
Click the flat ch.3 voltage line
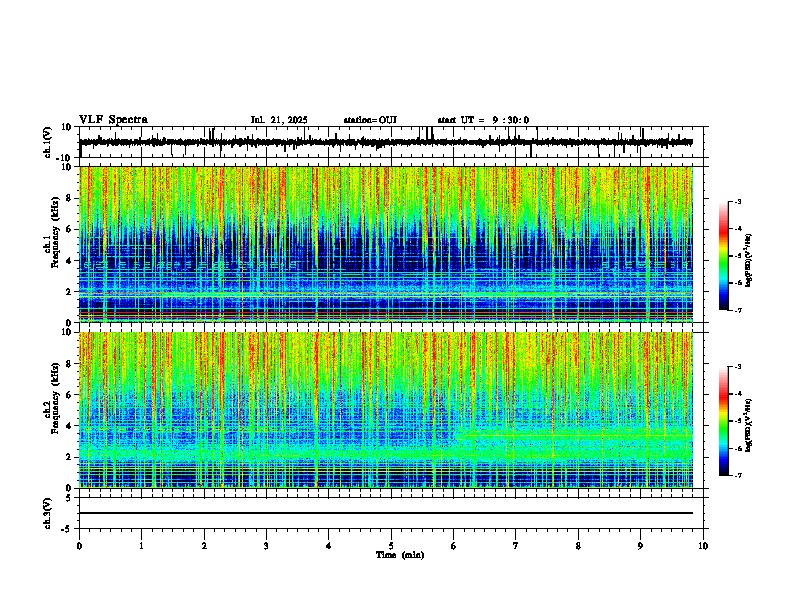pos(386,513)
